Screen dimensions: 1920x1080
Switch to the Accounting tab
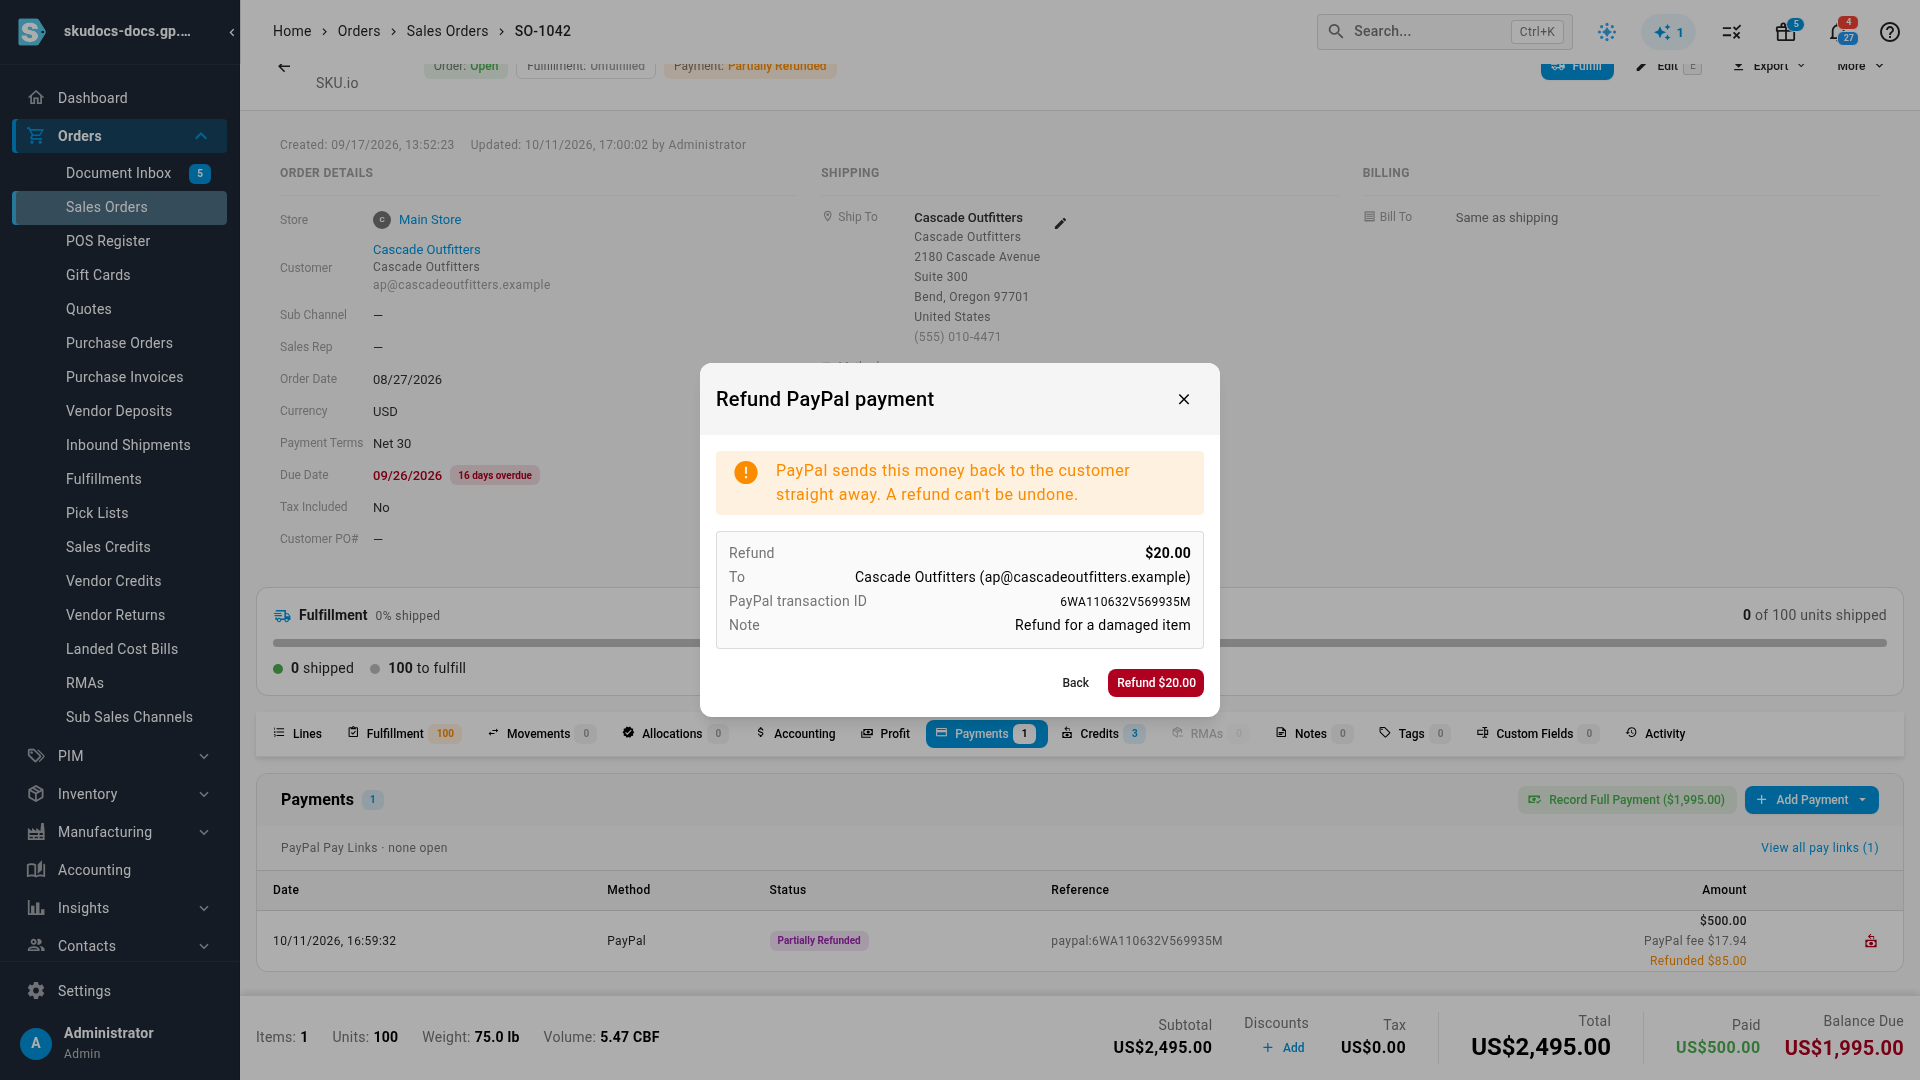[795, 734]
